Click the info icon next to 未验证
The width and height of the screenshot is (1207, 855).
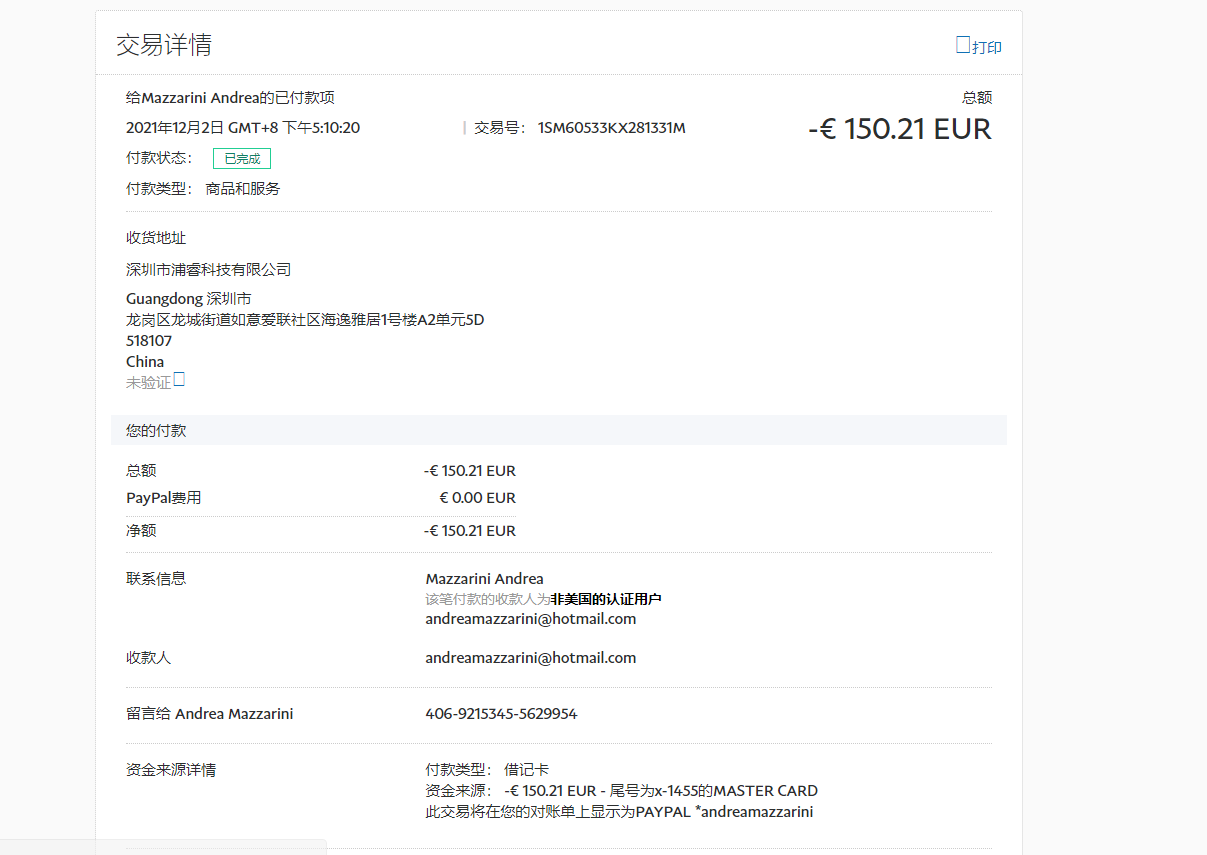[x=179, y=379]
